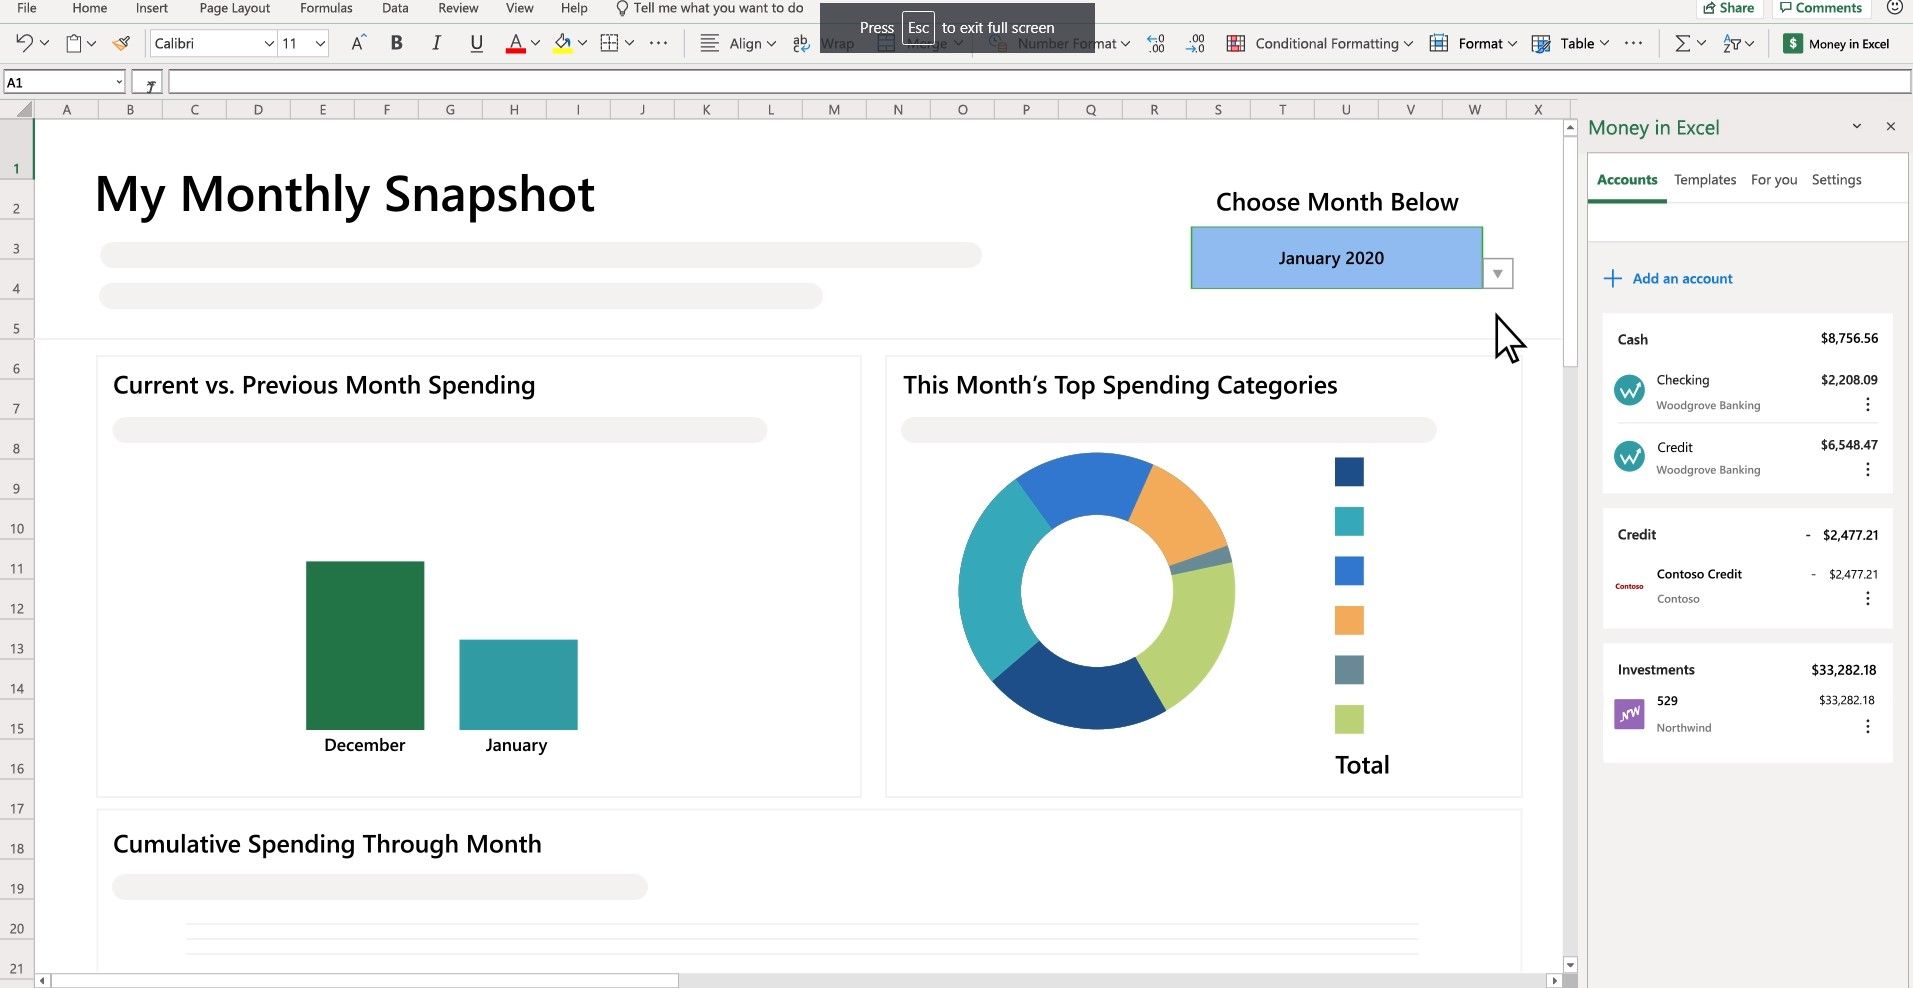Select column H header
This screenshot has height=988, width=1913.
(514, 110)
